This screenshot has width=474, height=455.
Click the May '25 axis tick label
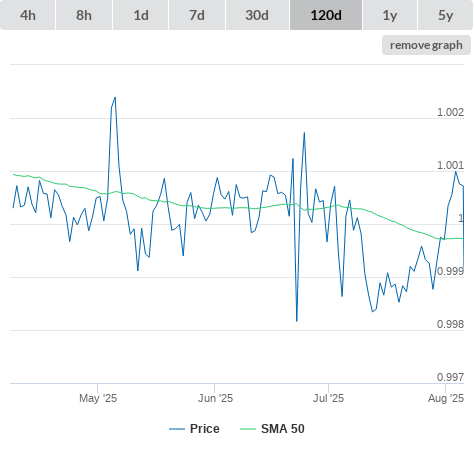98,398
